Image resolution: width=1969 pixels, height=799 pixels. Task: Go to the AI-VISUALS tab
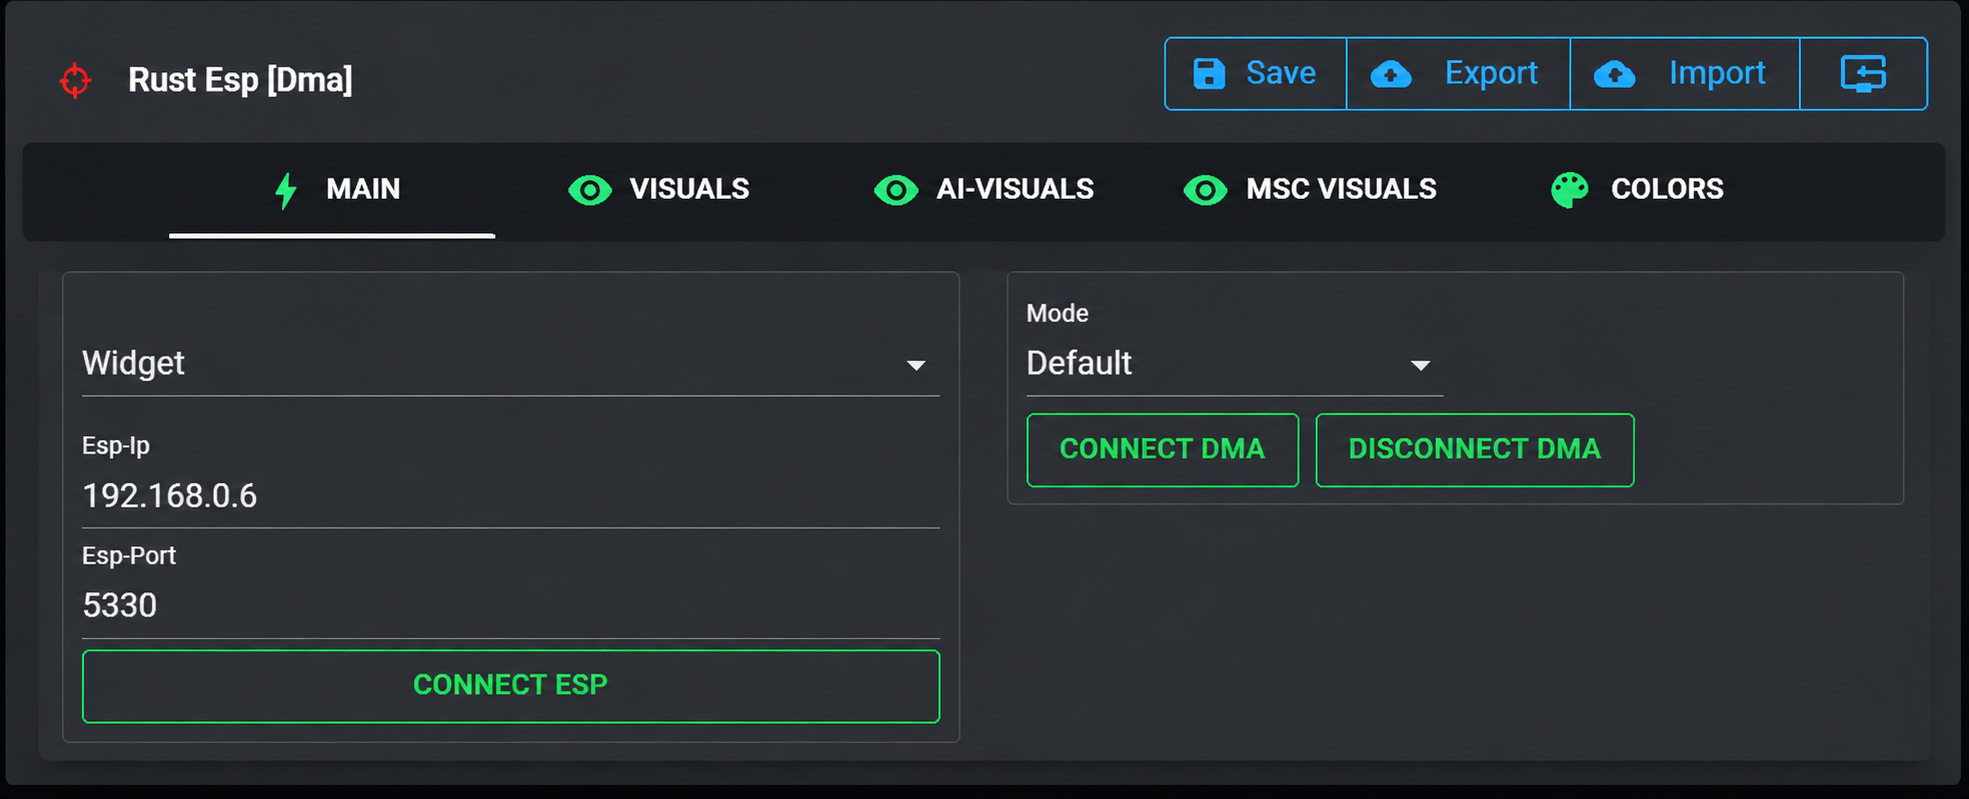984,189
